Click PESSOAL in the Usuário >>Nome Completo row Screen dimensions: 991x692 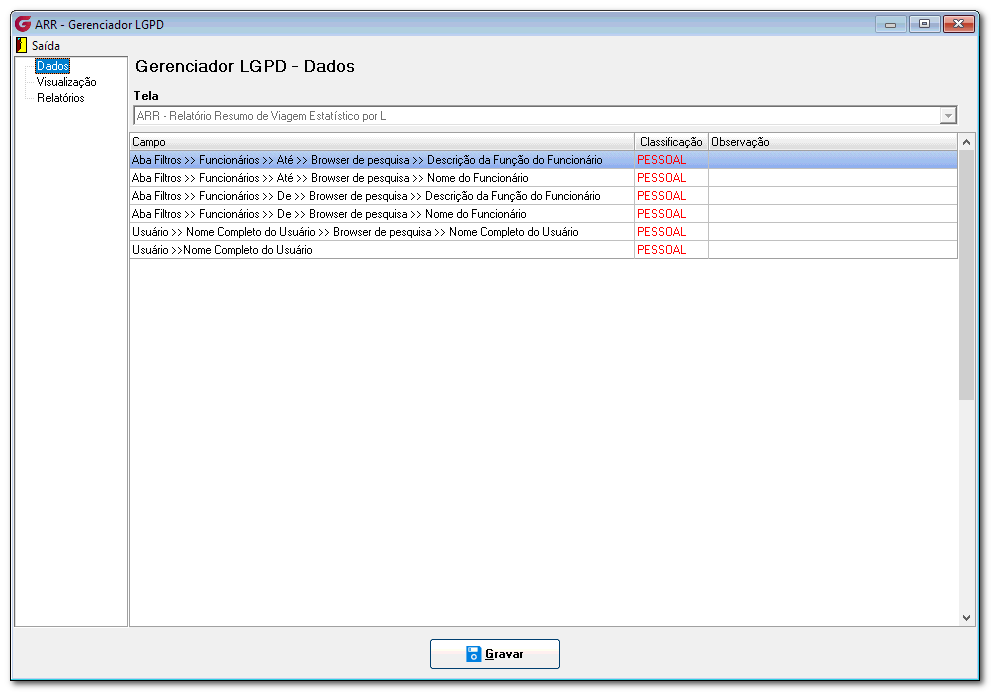tap(661, 250)
